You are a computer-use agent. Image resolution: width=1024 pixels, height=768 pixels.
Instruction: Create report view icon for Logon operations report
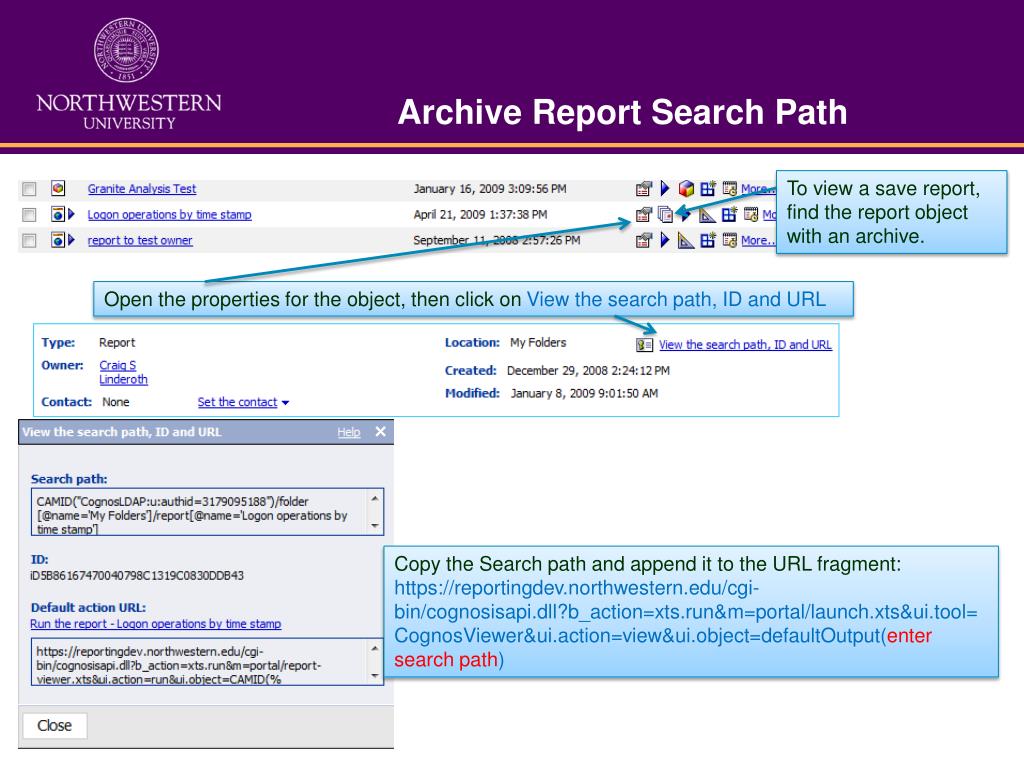point(729,214)
